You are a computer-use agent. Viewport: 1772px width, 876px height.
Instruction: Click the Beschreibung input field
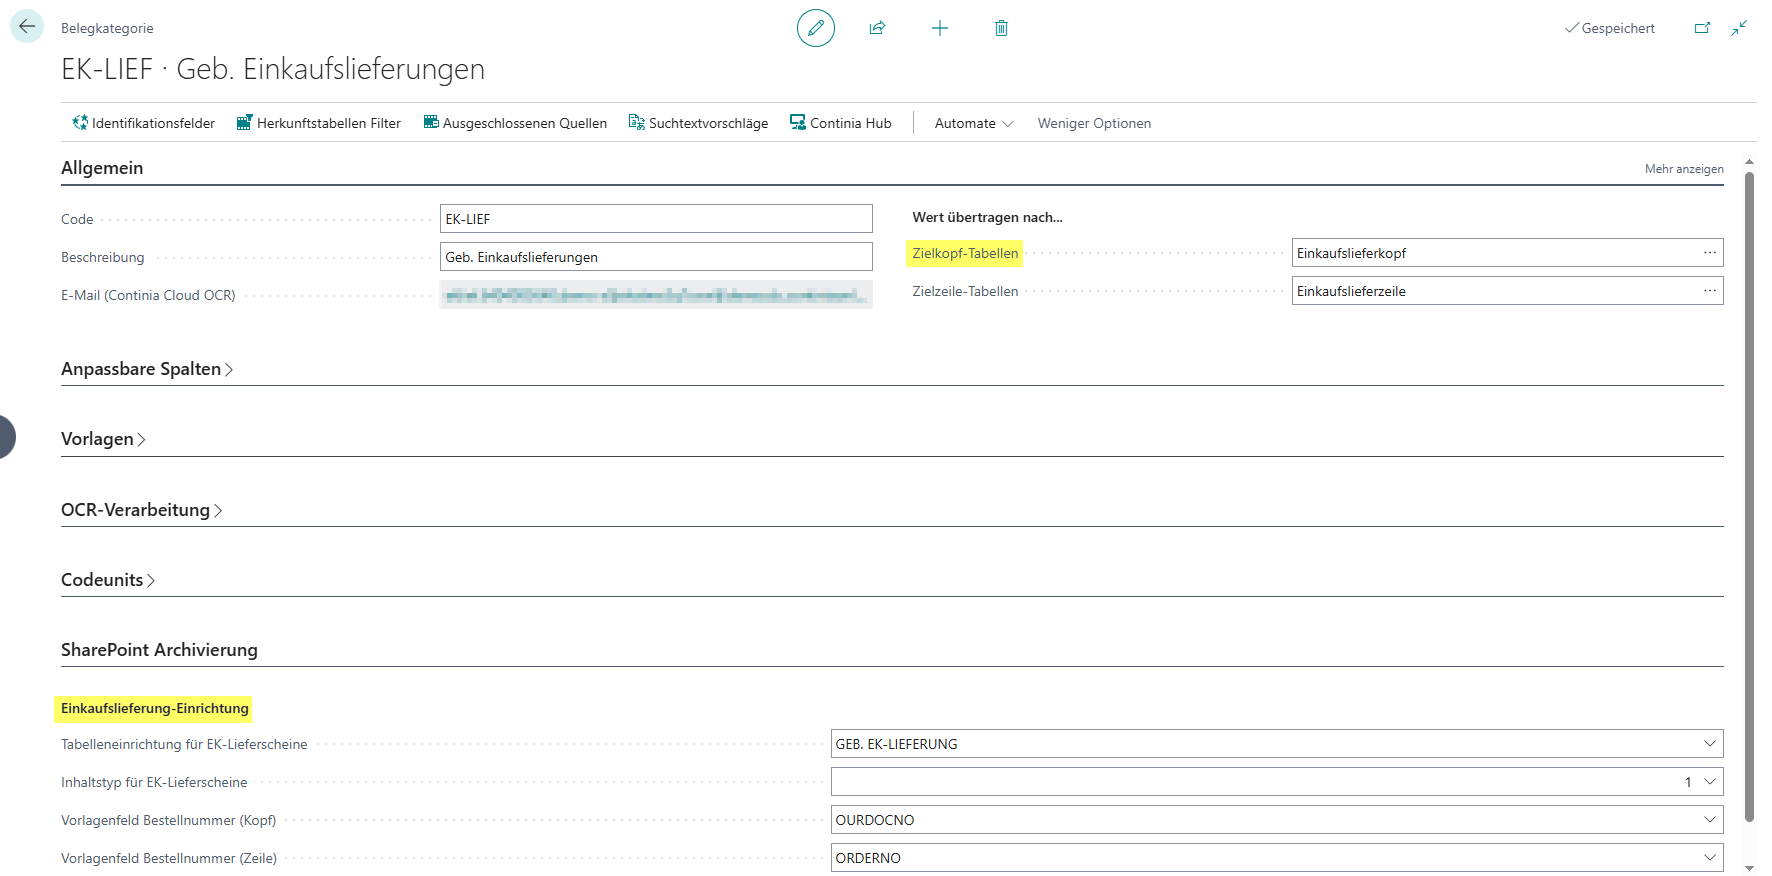coord(656,257)
